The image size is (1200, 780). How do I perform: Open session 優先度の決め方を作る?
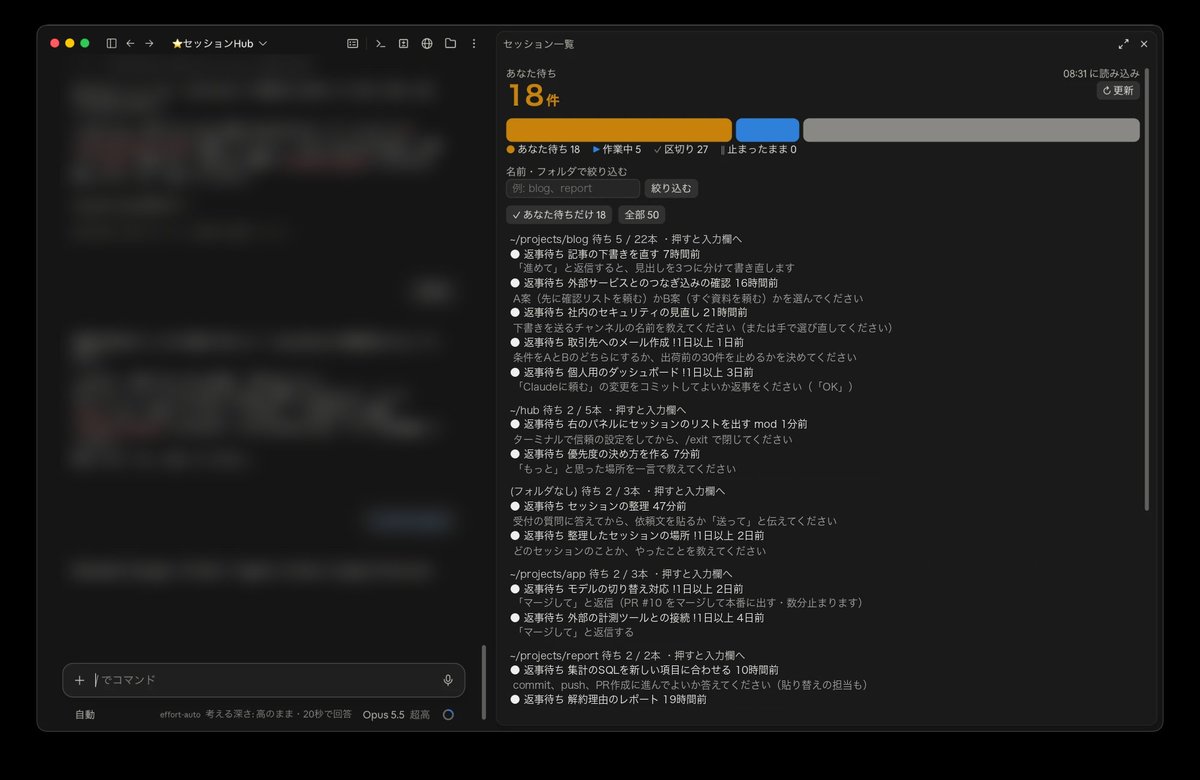[x=605, y=454]
